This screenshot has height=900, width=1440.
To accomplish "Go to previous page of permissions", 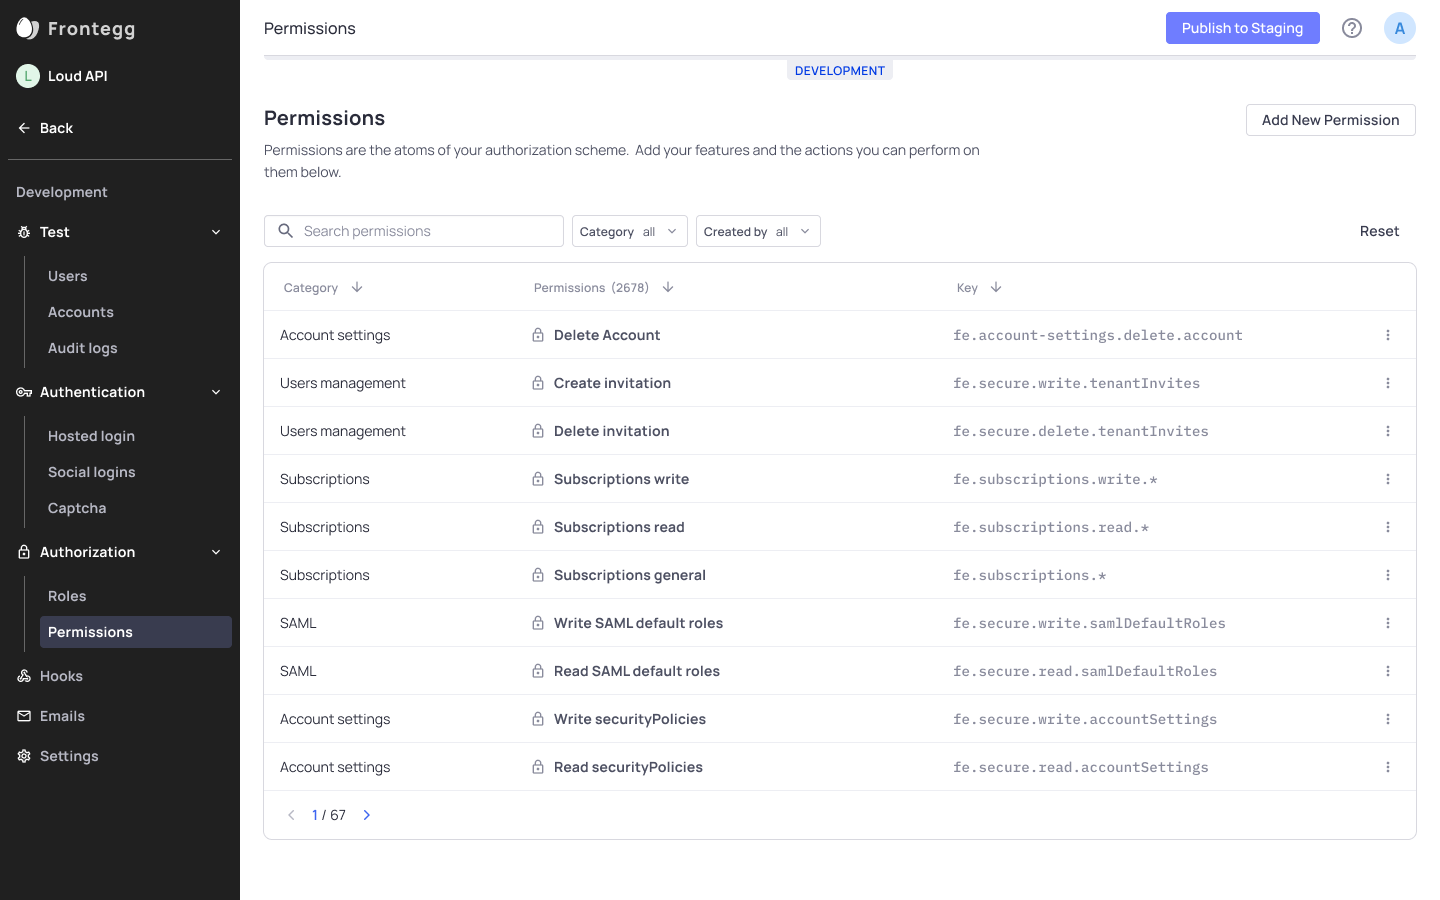I will tap(291, 815).
